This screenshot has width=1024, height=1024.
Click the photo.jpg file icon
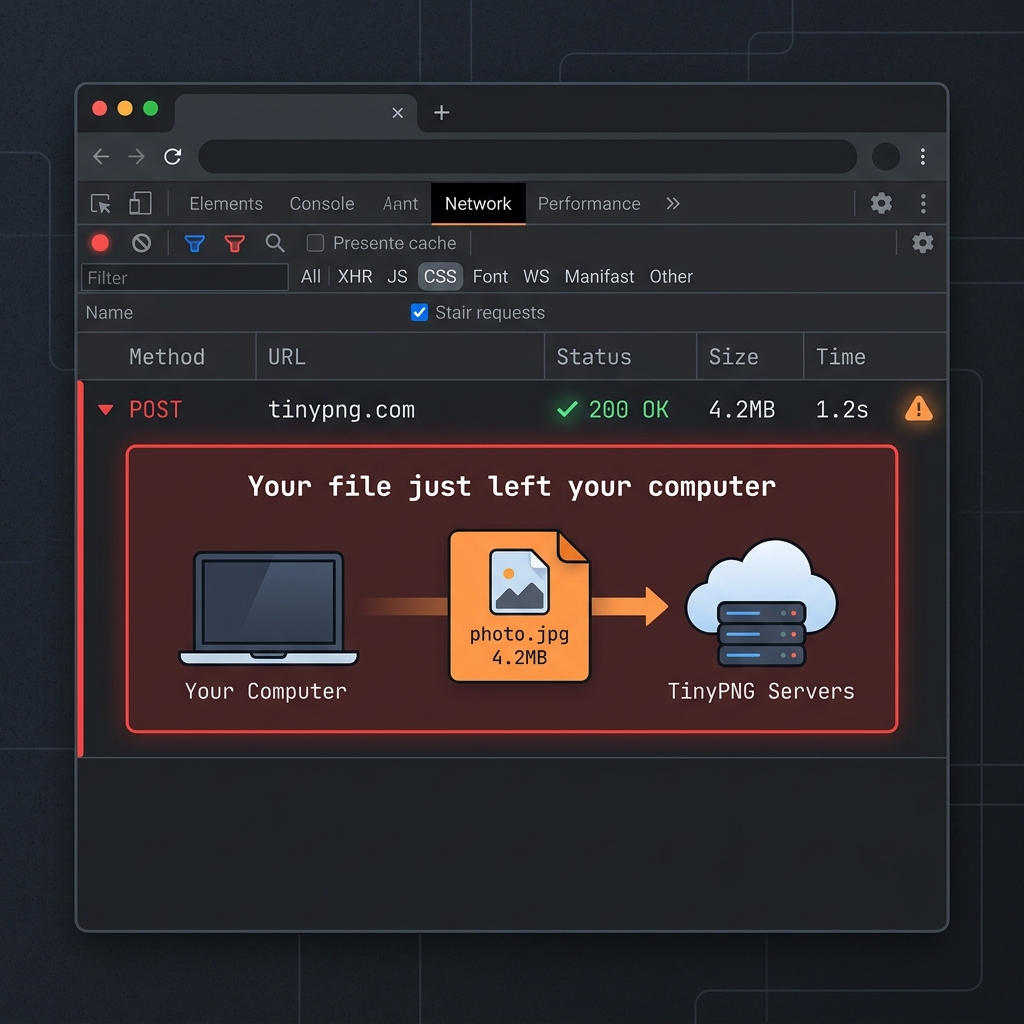(x=519, y=606)
